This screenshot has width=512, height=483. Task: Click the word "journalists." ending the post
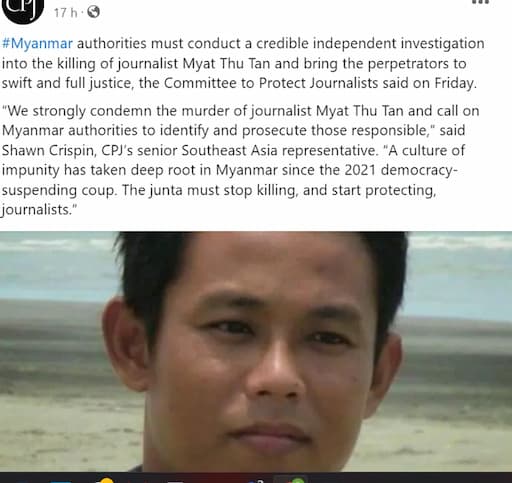(39, 210)
